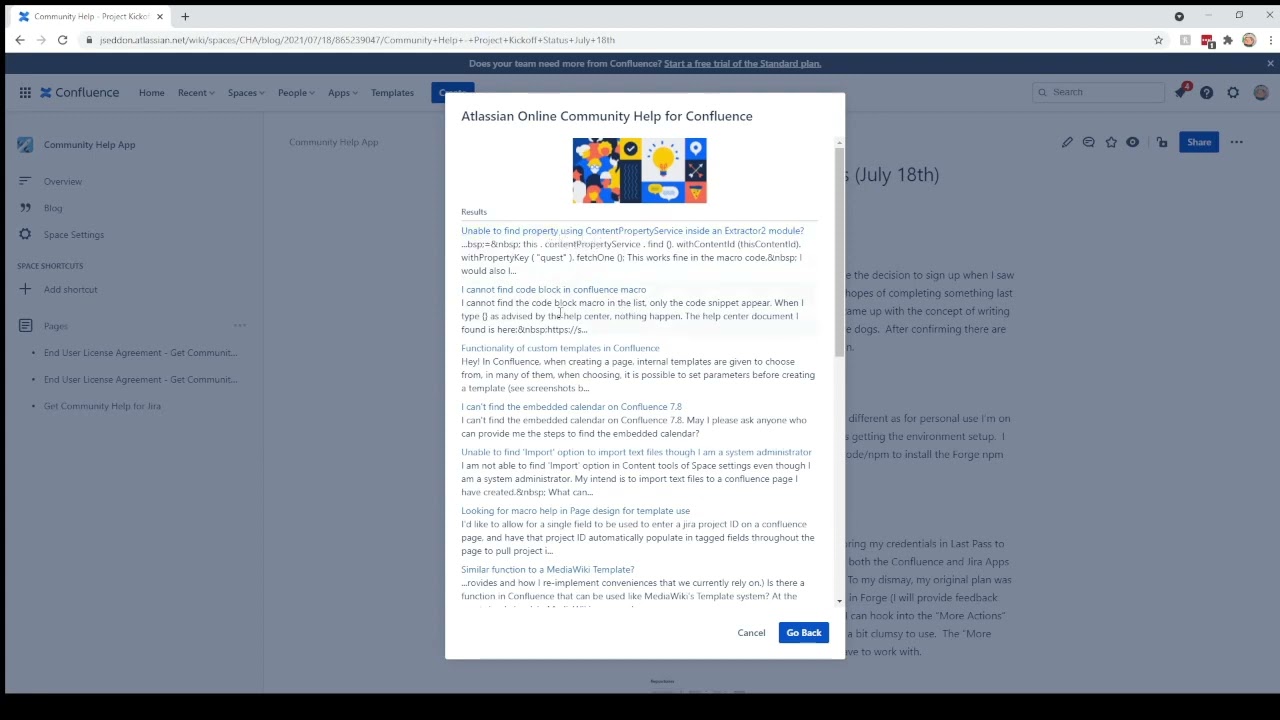Open Space Settings in the sidebar
The height and width of the screenshot is (720, 1280).
74,235
